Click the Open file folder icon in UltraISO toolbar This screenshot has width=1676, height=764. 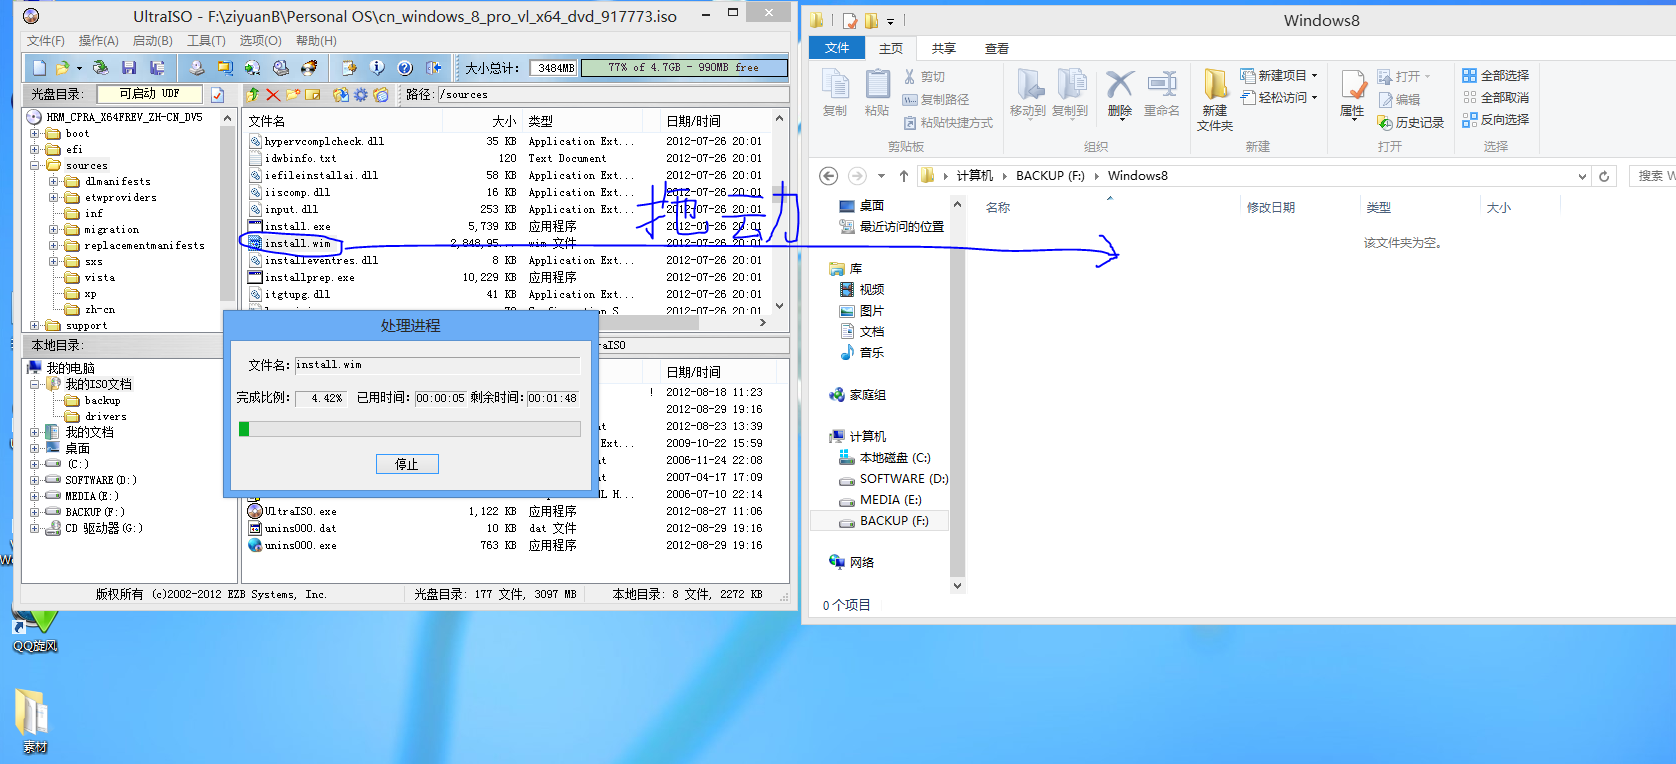tap(63, 68)
